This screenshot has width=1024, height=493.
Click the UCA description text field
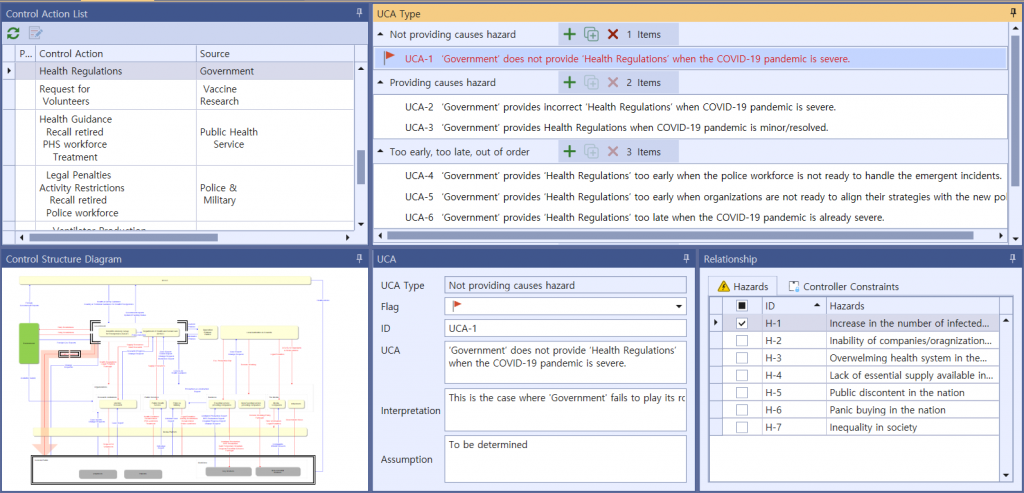pos(566,362)
